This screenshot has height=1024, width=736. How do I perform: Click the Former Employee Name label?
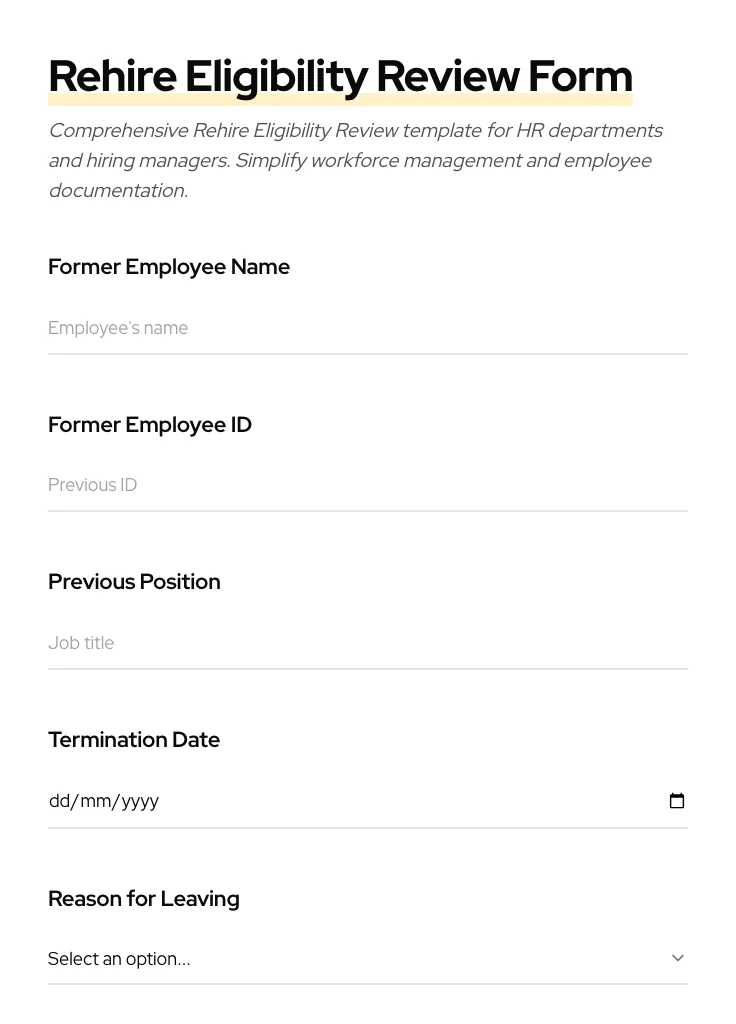(168, 266)
